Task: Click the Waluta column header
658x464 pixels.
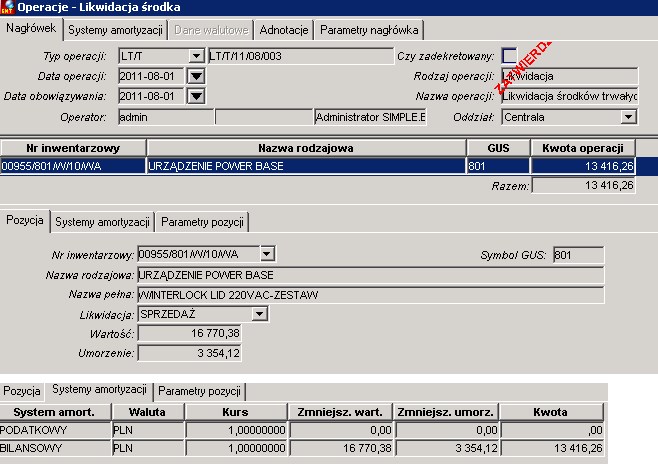Action: pos(147,412)
